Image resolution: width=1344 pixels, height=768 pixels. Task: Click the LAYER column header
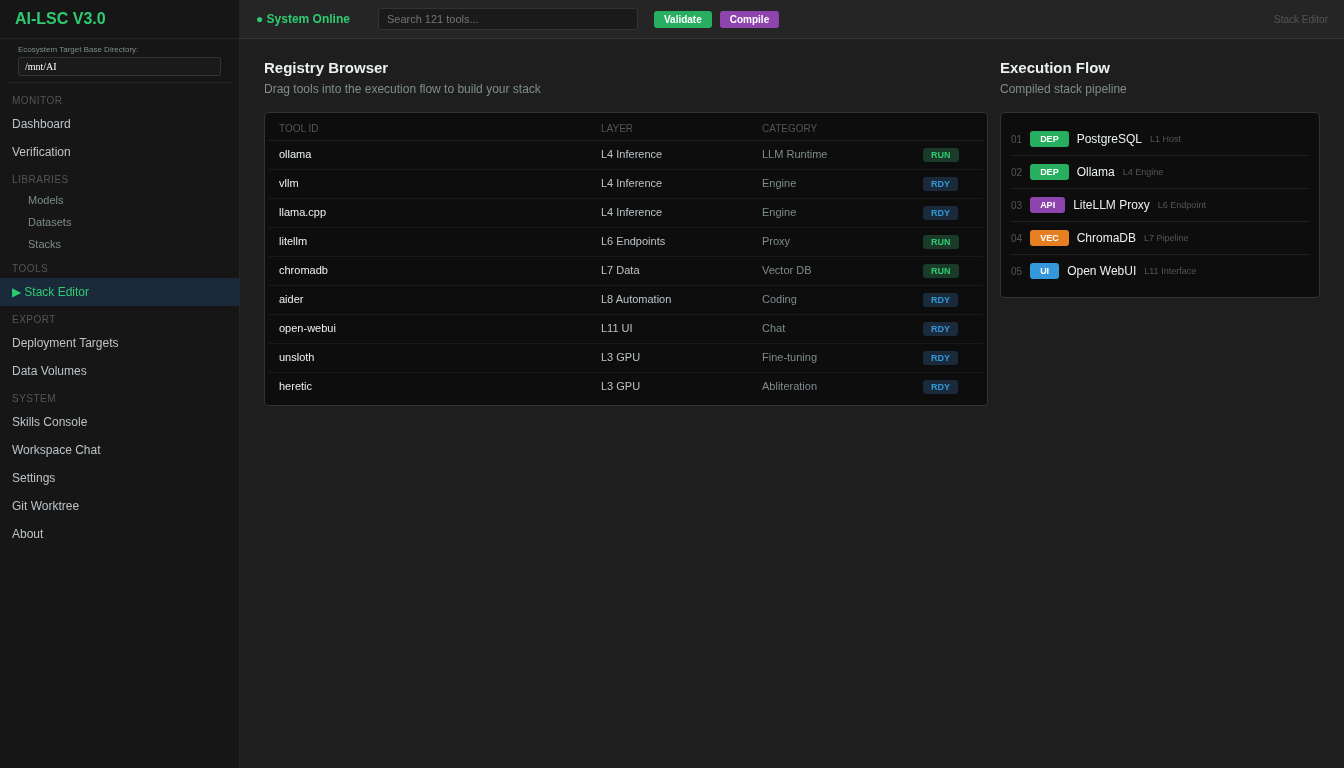(x=617, y=128)
